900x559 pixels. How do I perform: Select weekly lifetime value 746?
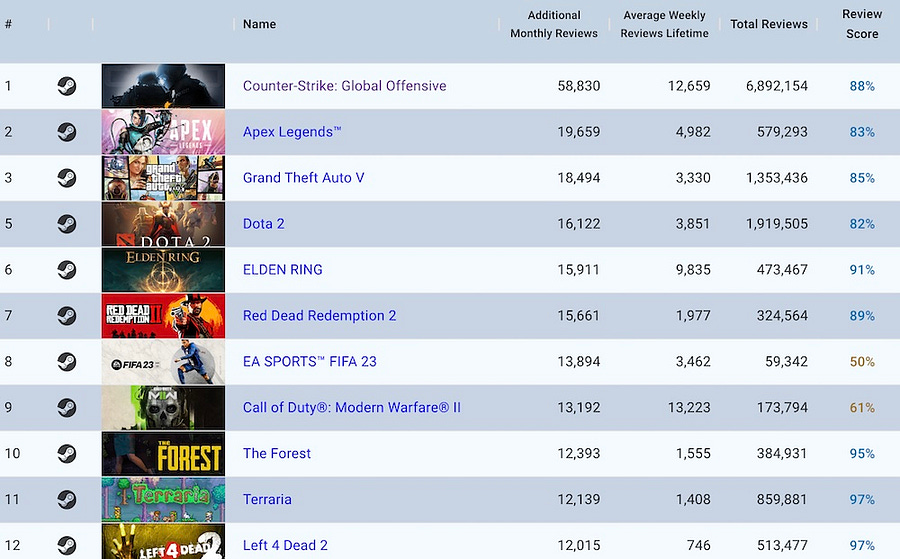(699, 545)
